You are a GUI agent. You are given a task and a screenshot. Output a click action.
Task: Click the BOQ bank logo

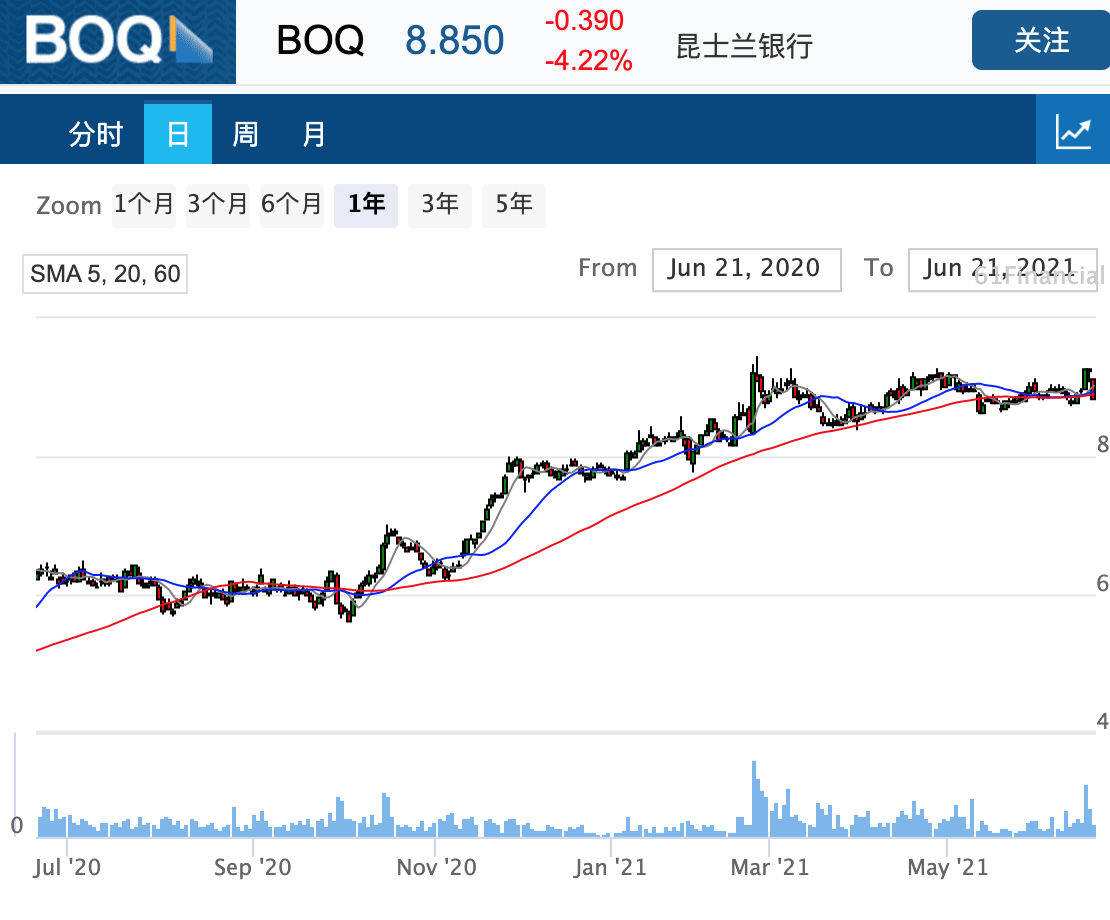pos(118,42)
